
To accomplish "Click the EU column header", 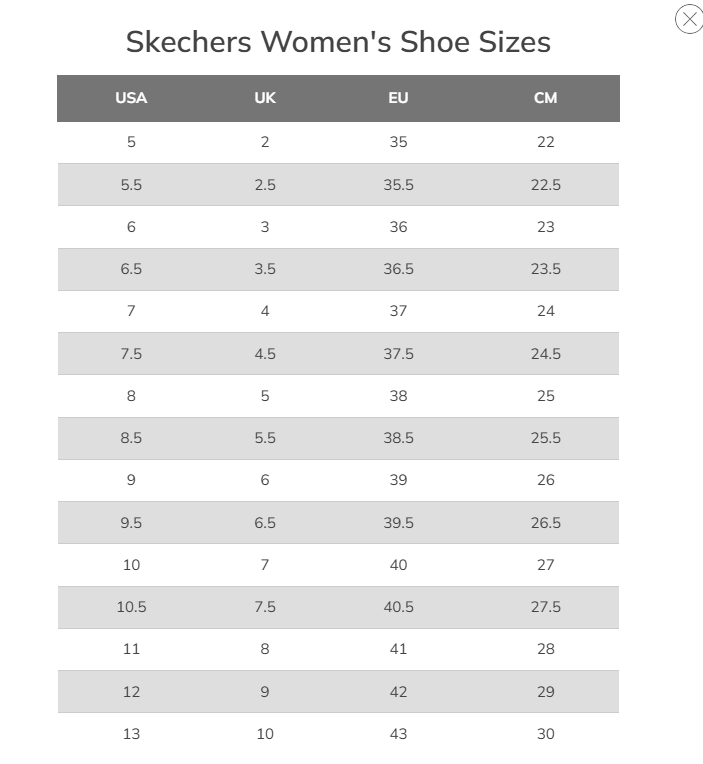I will (x=398, y=98).
